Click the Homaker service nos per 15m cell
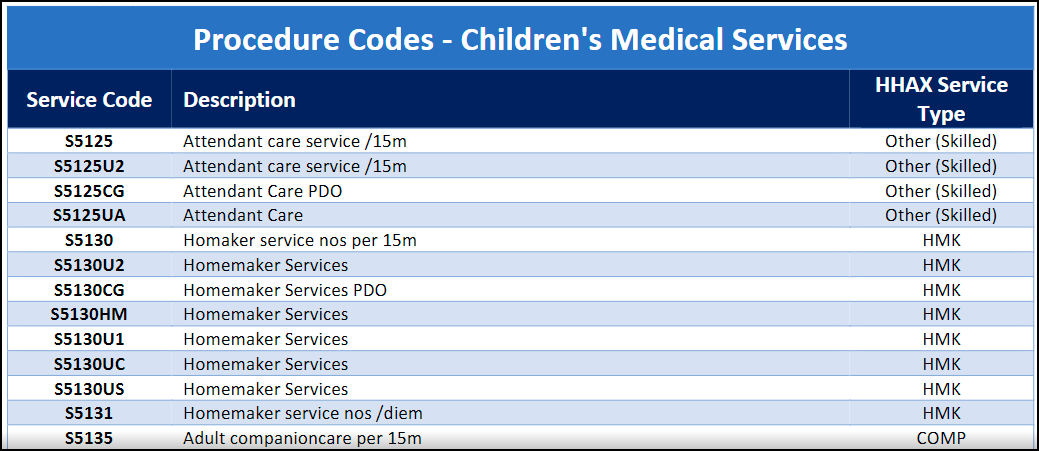Viewport: 1039px width, 451px height. [299, 240]
